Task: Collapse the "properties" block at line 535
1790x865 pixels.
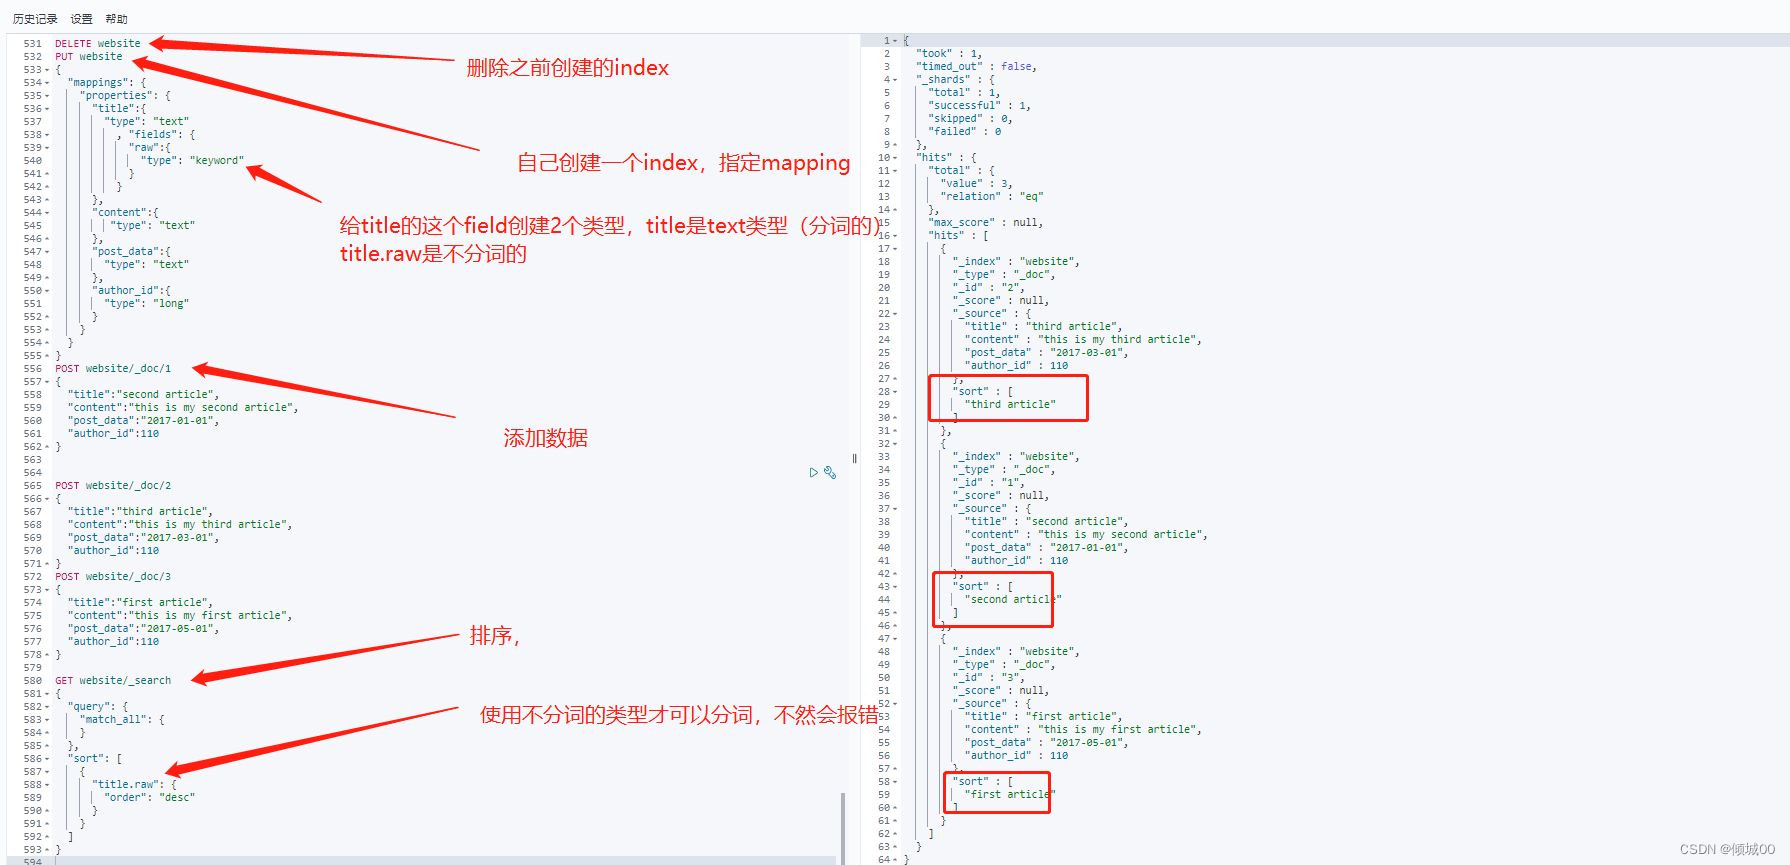Action: pos(48,96)
